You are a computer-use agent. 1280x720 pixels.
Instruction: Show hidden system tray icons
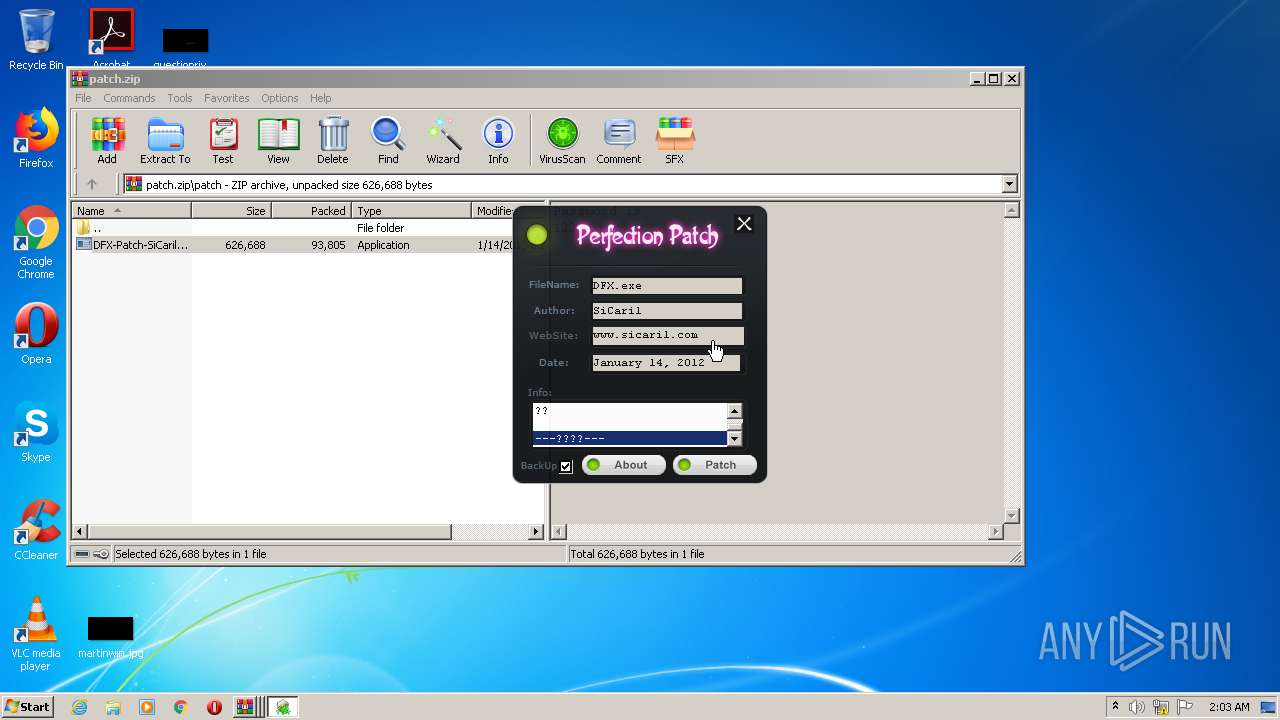pyautogui.click(x=1115, y=707)
